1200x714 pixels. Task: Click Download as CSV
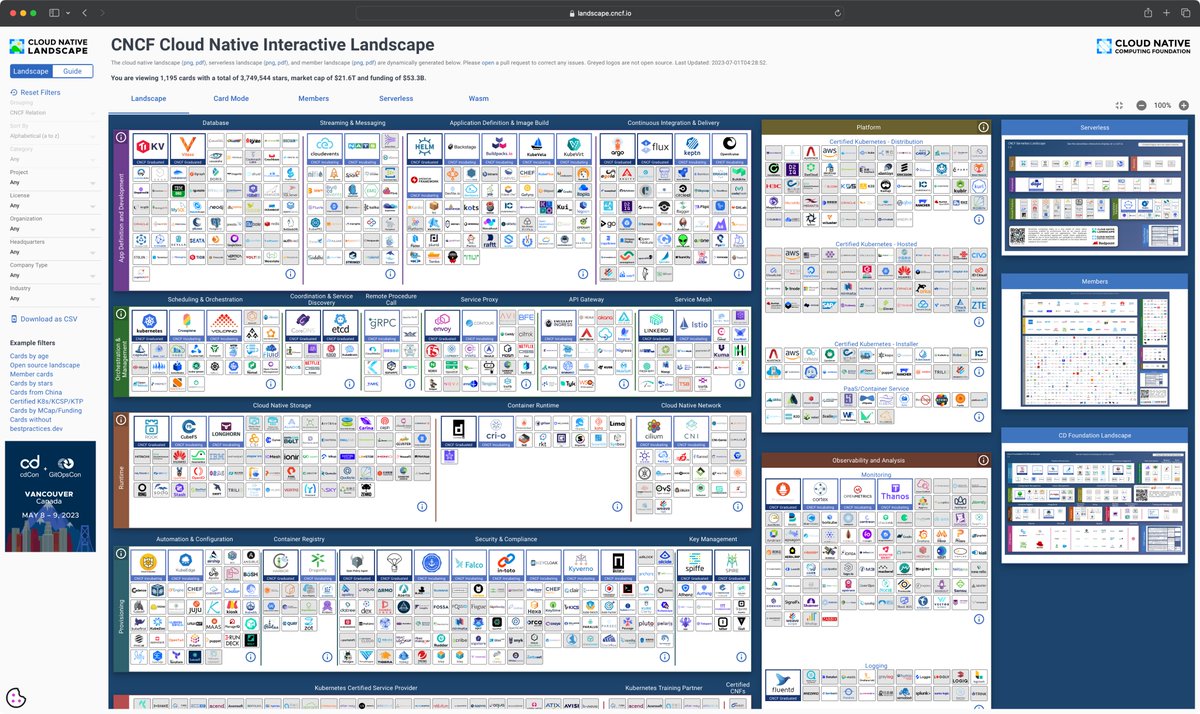click(43, 319)
